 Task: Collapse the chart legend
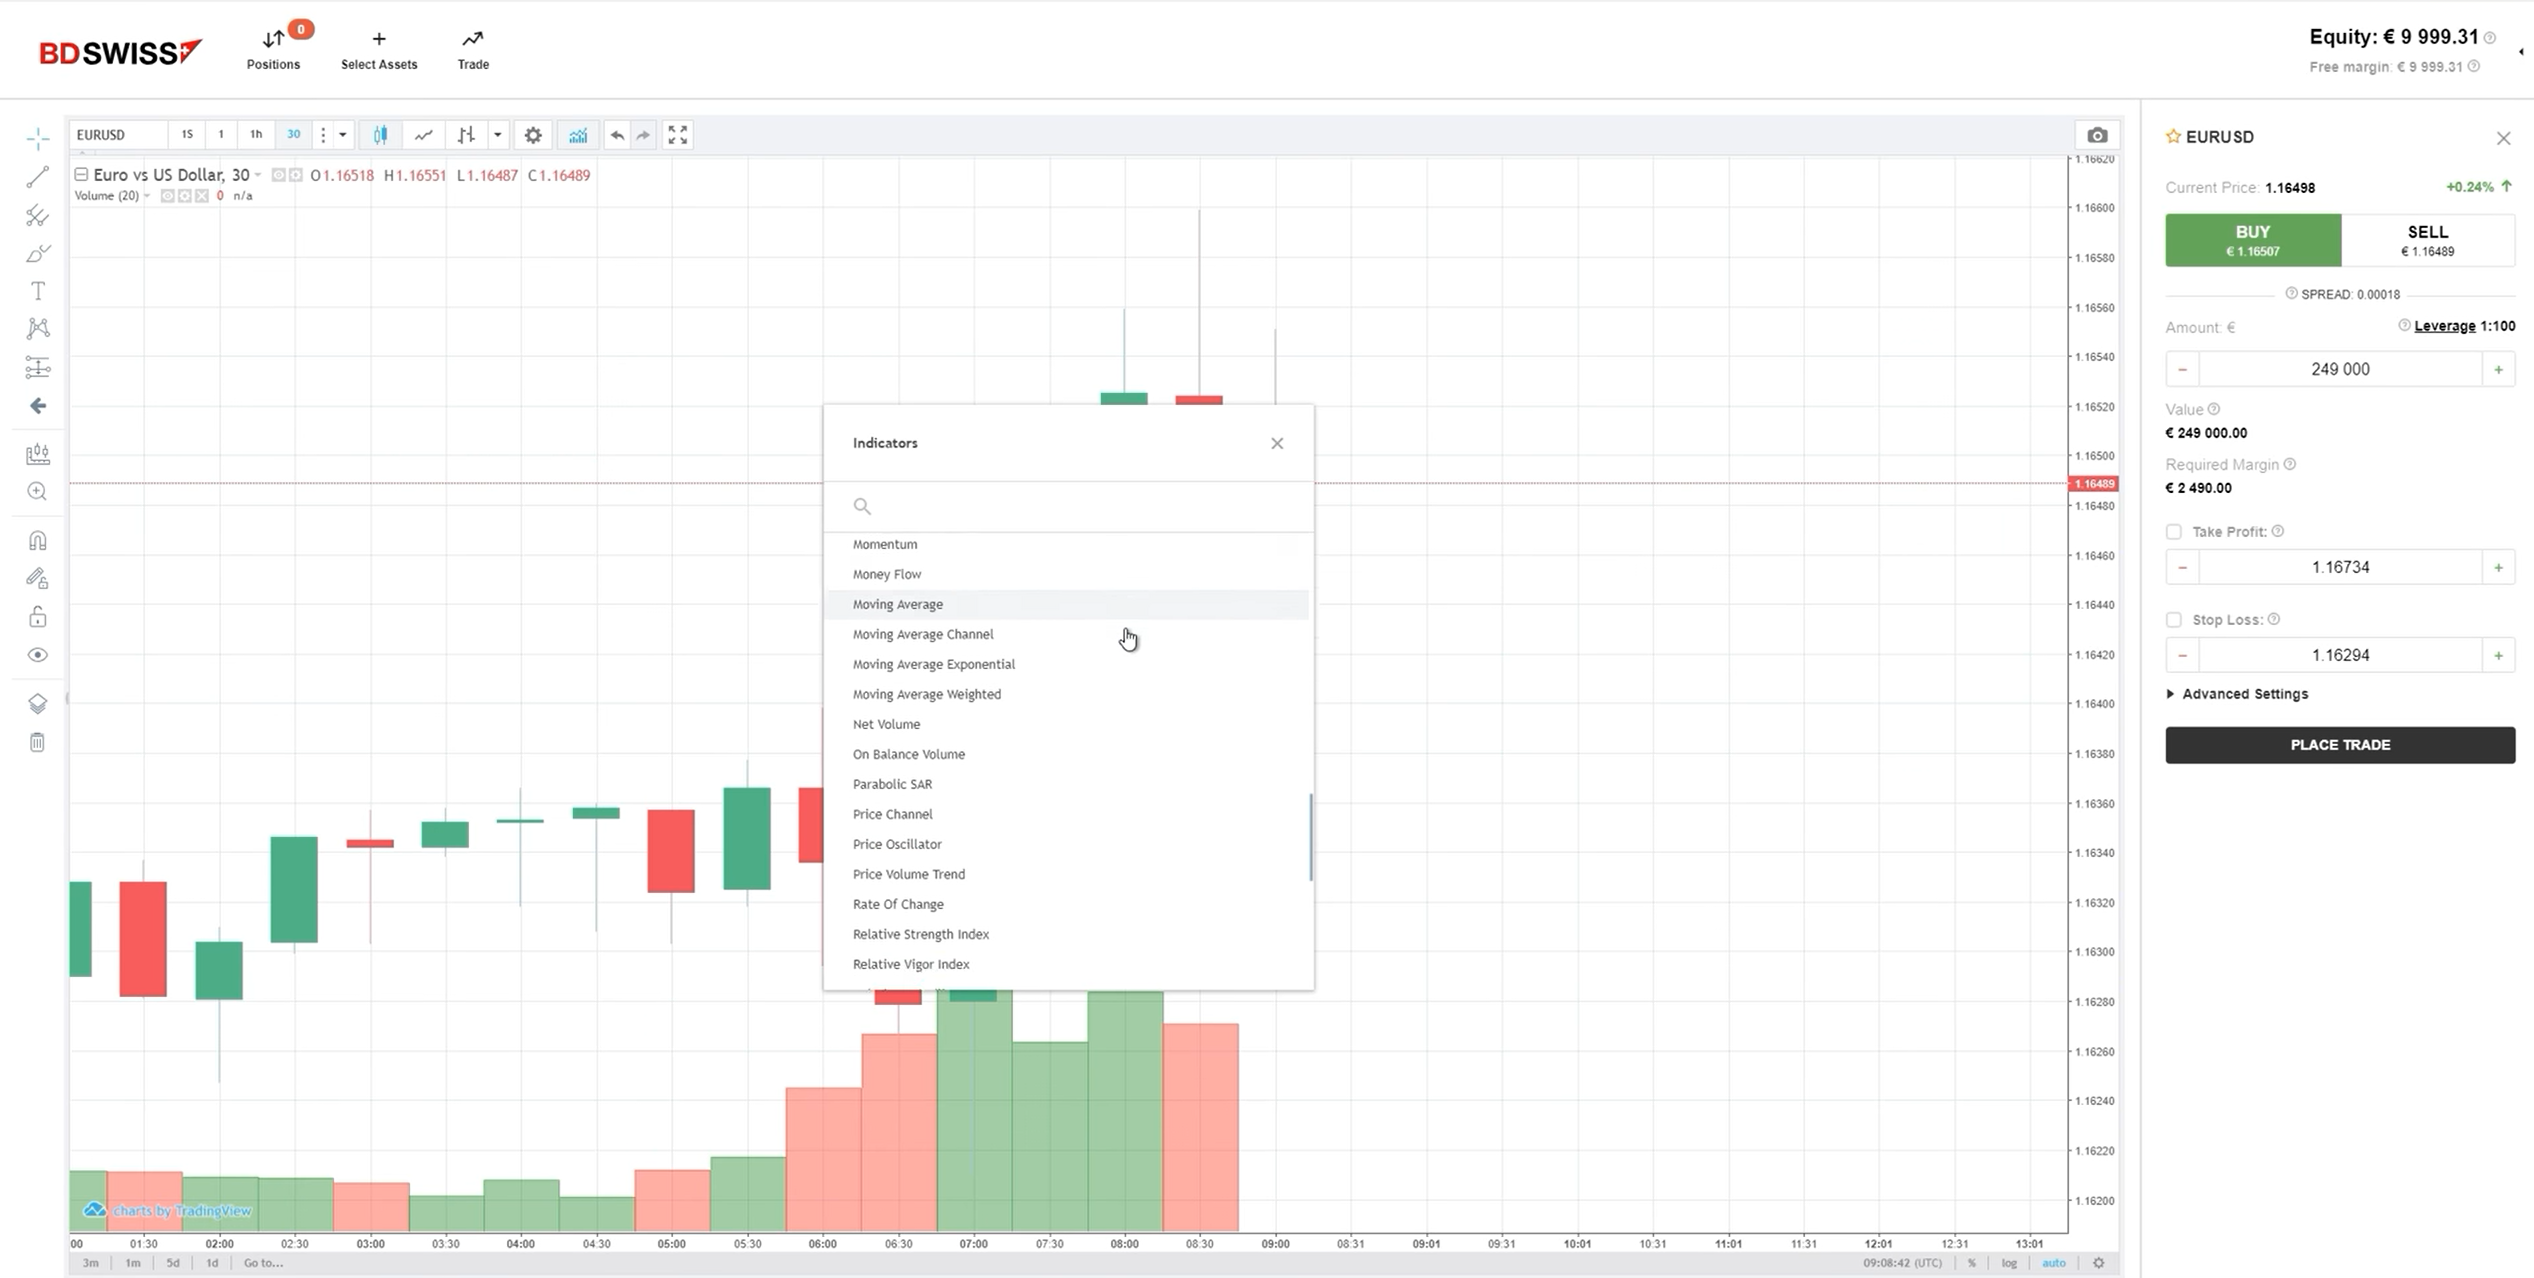pos(81,174)
